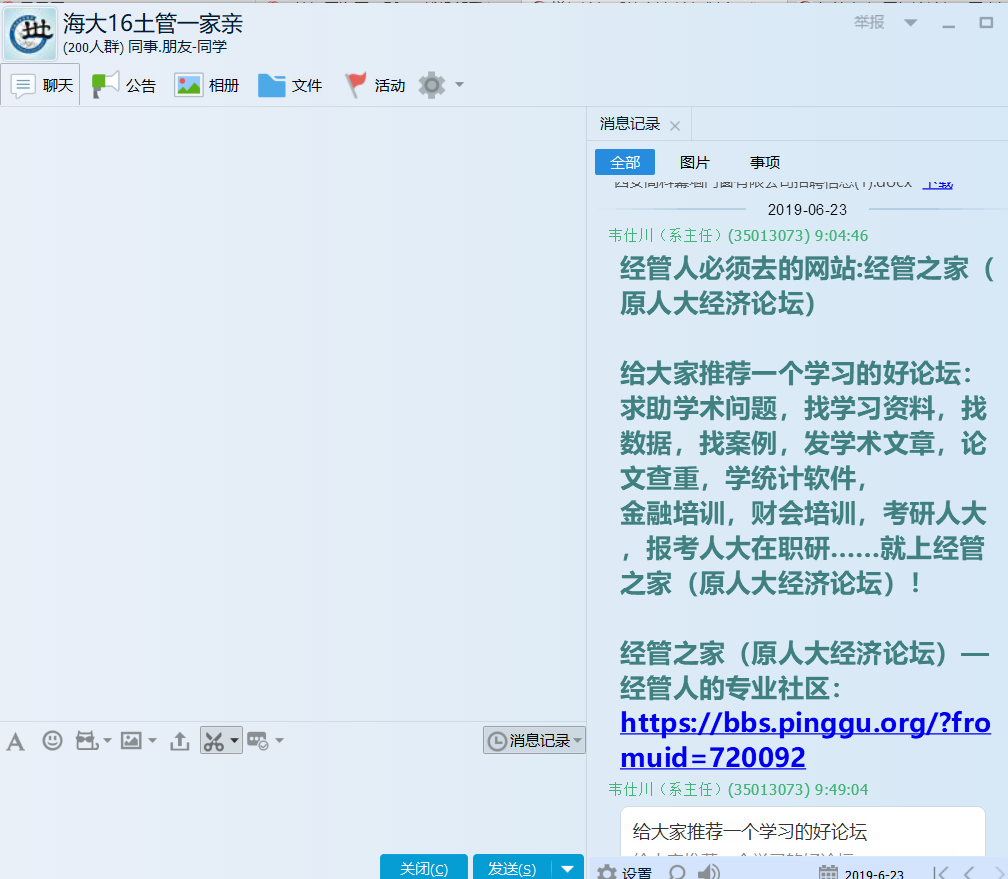Image resolution: width=1008 pixels, height=879 pixels.
Task: Click the speaker icon in record footer
Action: click(708, 872)
